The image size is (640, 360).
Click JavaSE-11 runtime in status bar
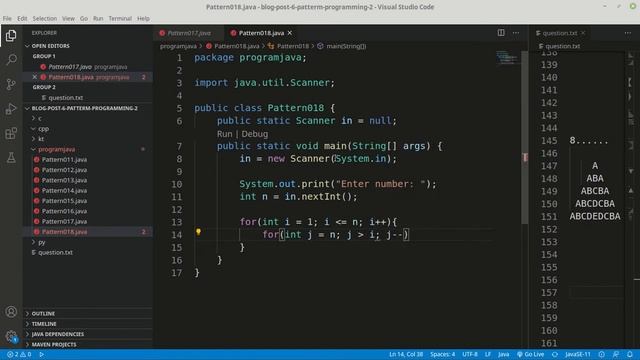[x=578, y=354]
